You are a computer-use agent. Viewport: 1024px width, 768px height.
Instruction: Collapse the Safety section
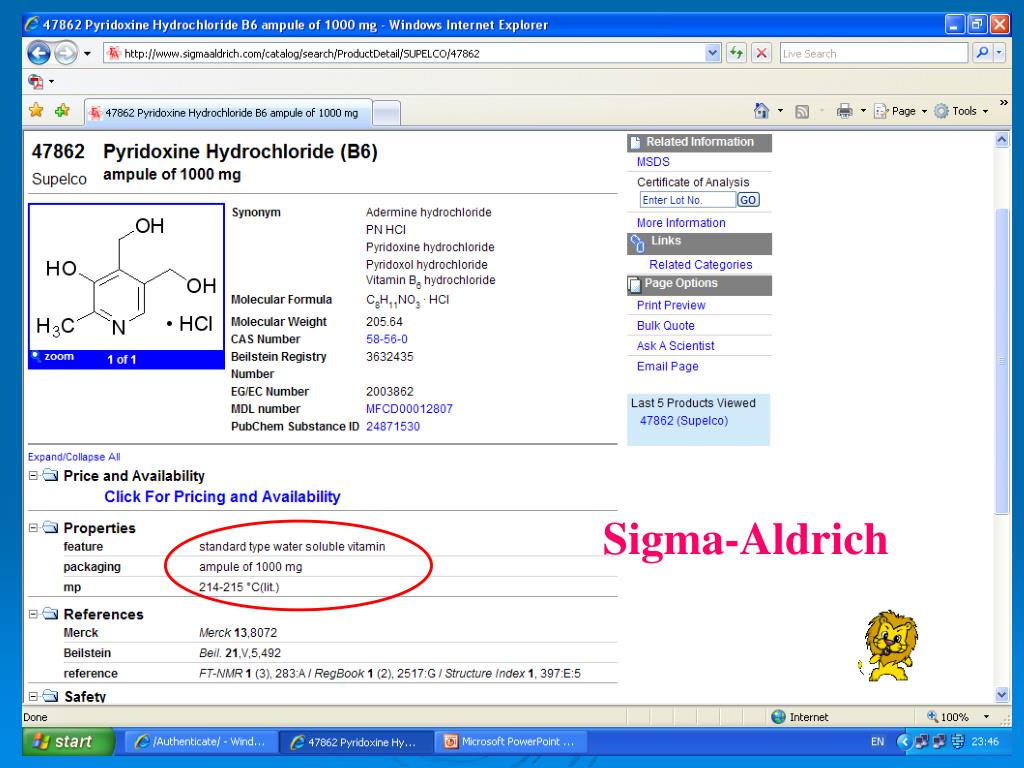(33, 696)
